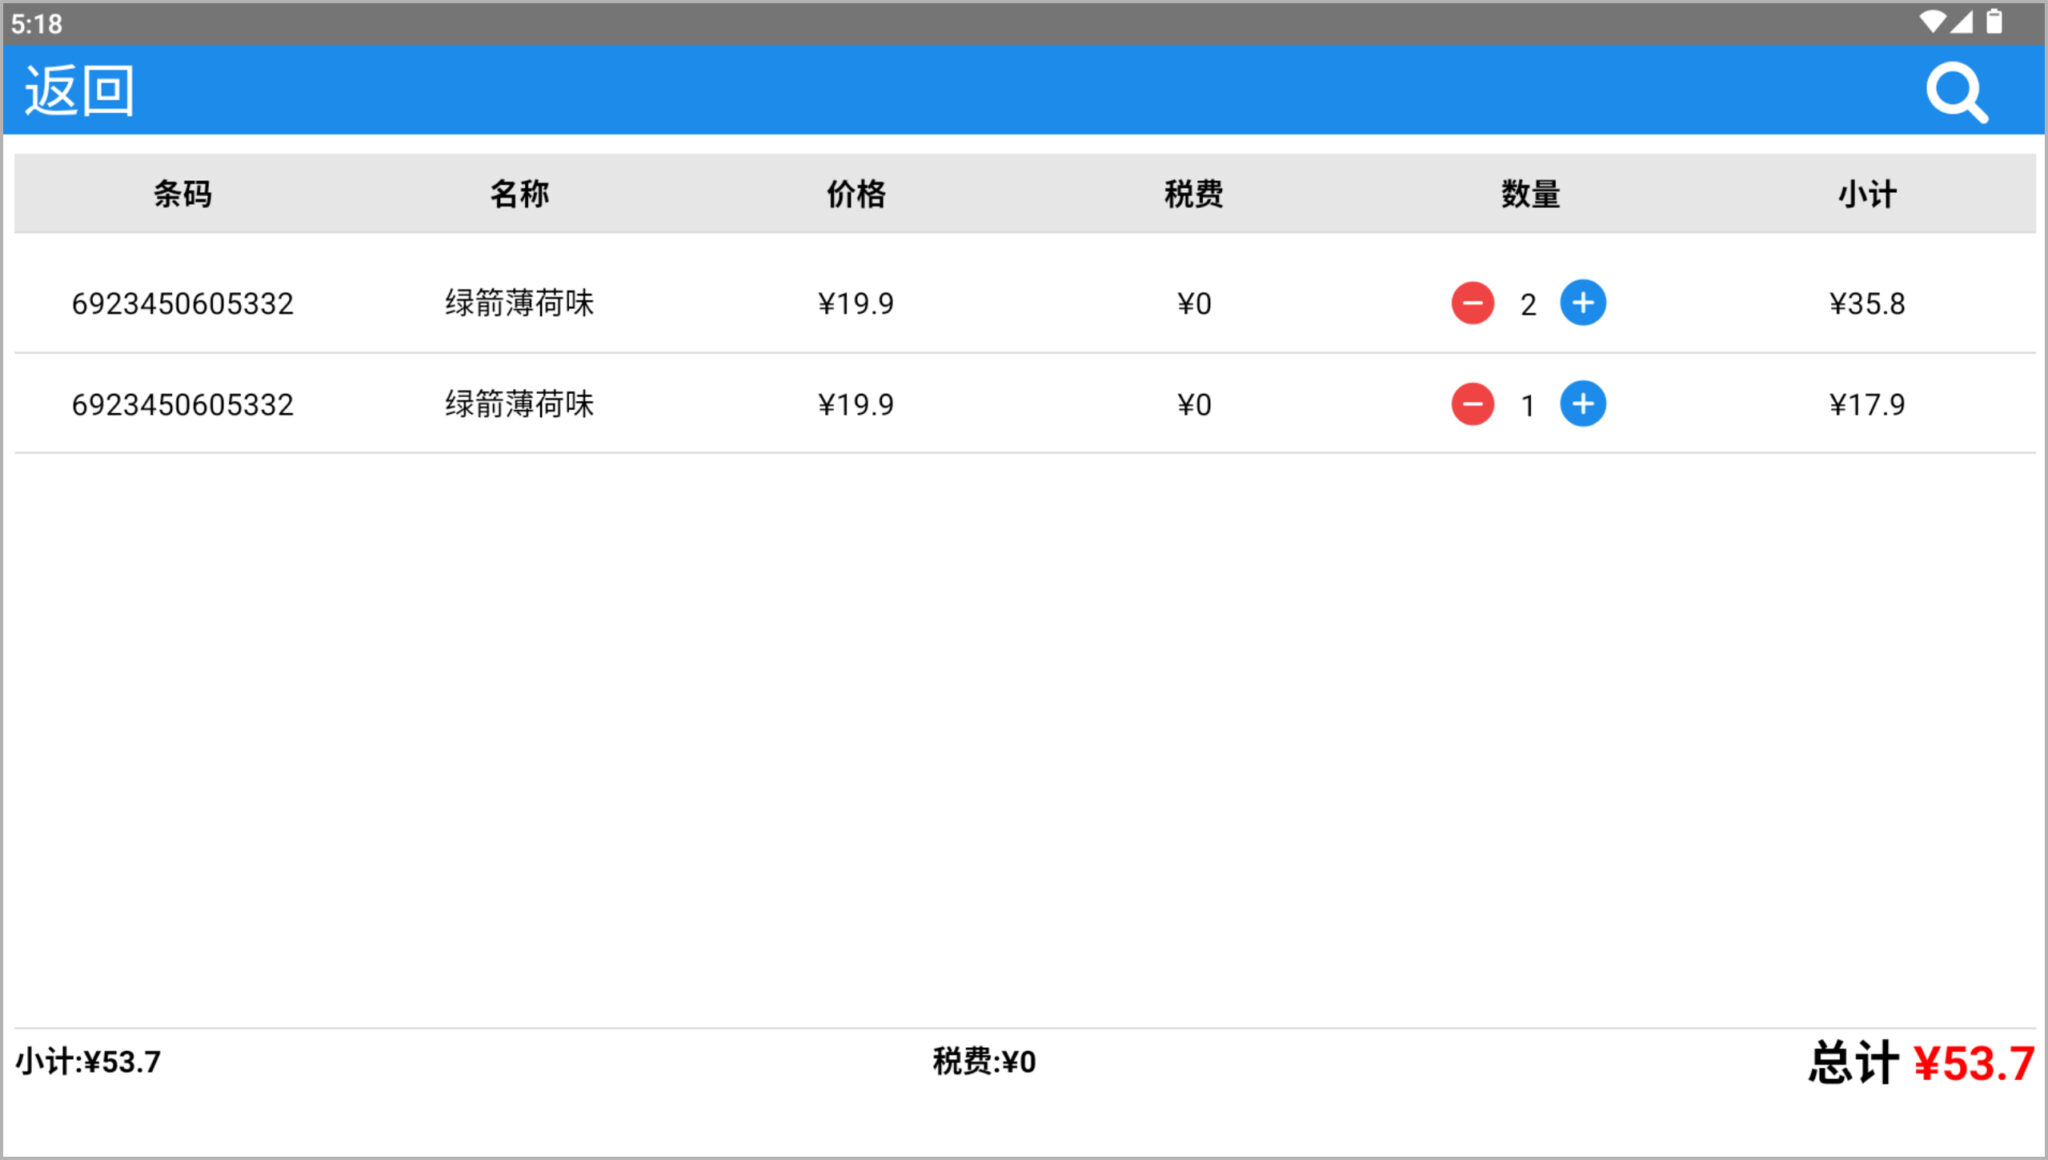Tap red minus on second row
The width and height of the screenshot is (2048, 1160).
click(x=1472, y=404)
